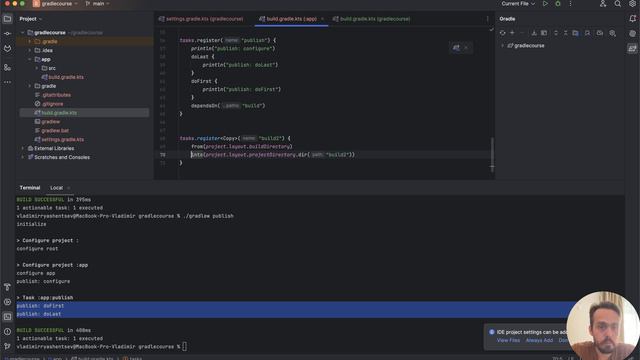Open Execute Gradle Task icon

point(544,33)
